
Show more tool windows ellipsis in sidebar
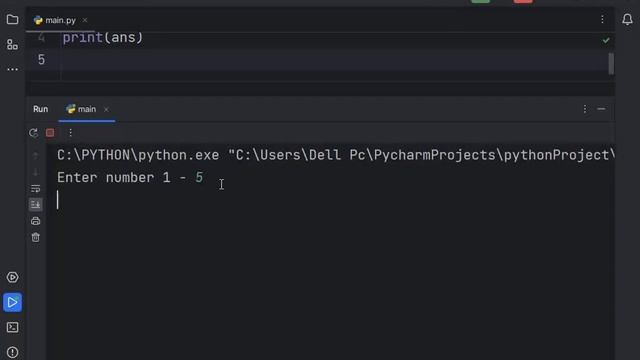pos(13,69)
